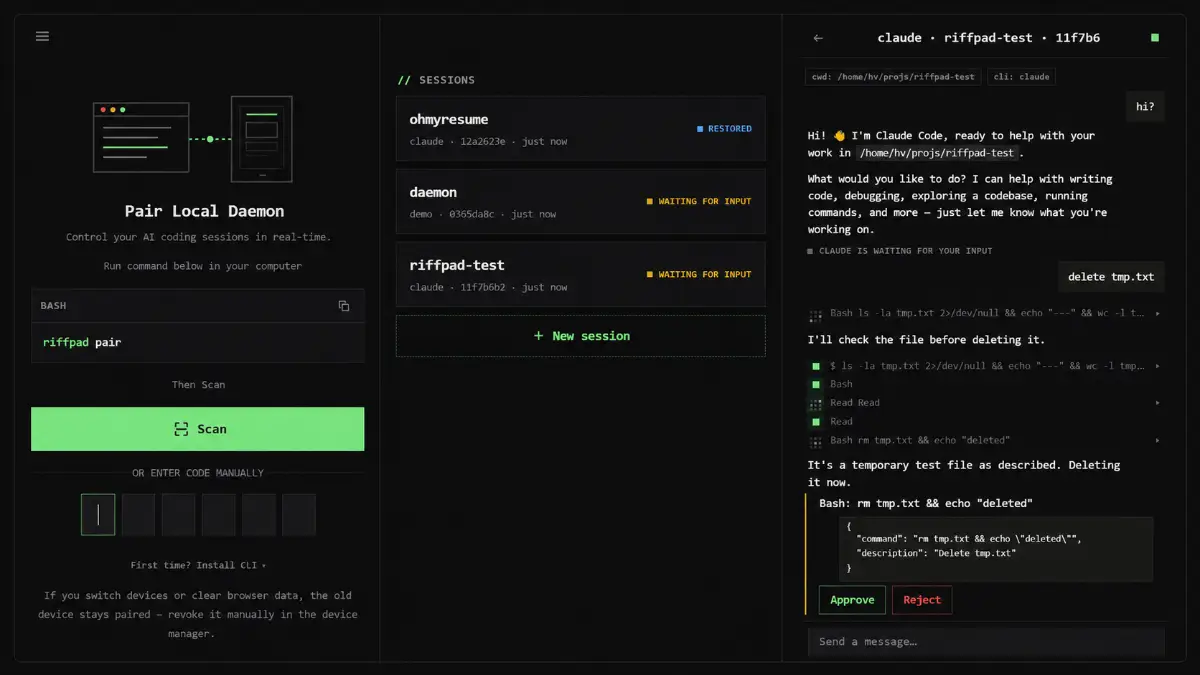Click the plus icon in New session
This screenshot has height=675, width=1200.
click(538, 336)
